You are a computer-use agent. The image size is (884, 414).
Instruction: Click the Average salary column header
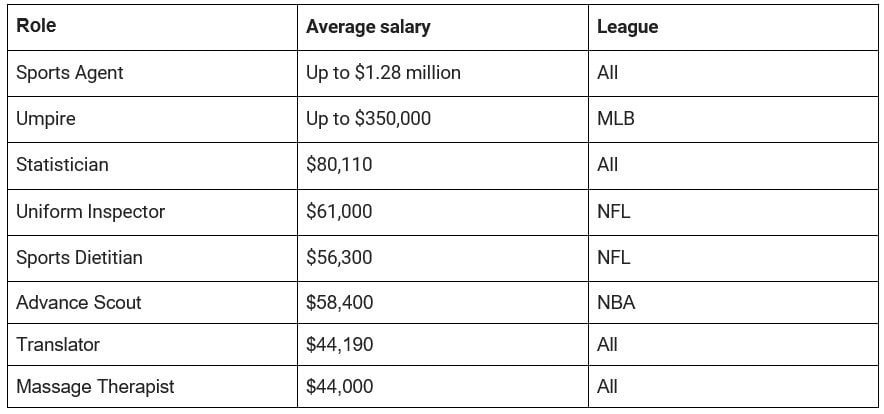tap(368, 27)
